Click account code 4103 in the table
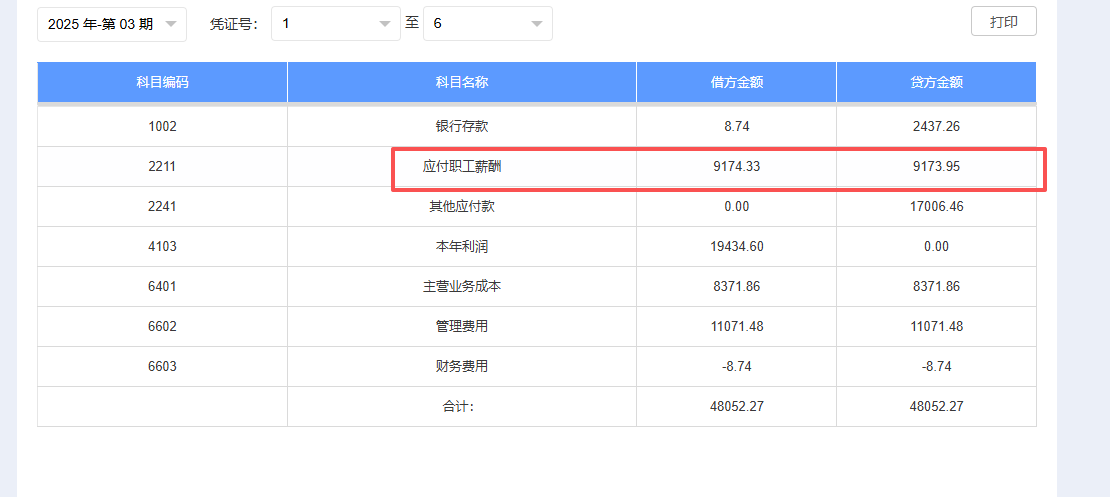The height and width of the screenshot is (497, 1110). (x=162, y=247)
